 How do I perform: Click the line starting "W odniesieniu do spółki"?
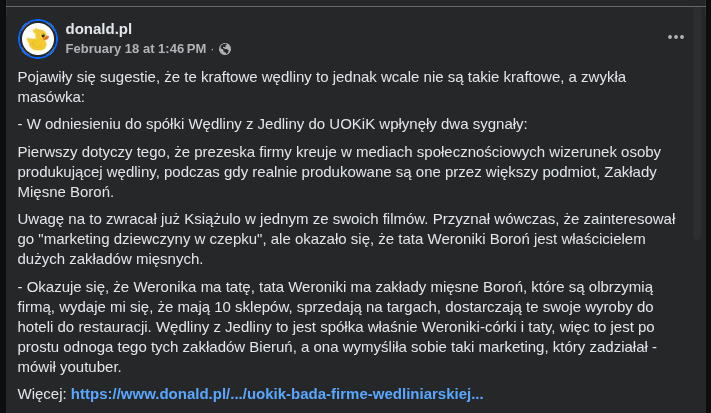(272, 124)
